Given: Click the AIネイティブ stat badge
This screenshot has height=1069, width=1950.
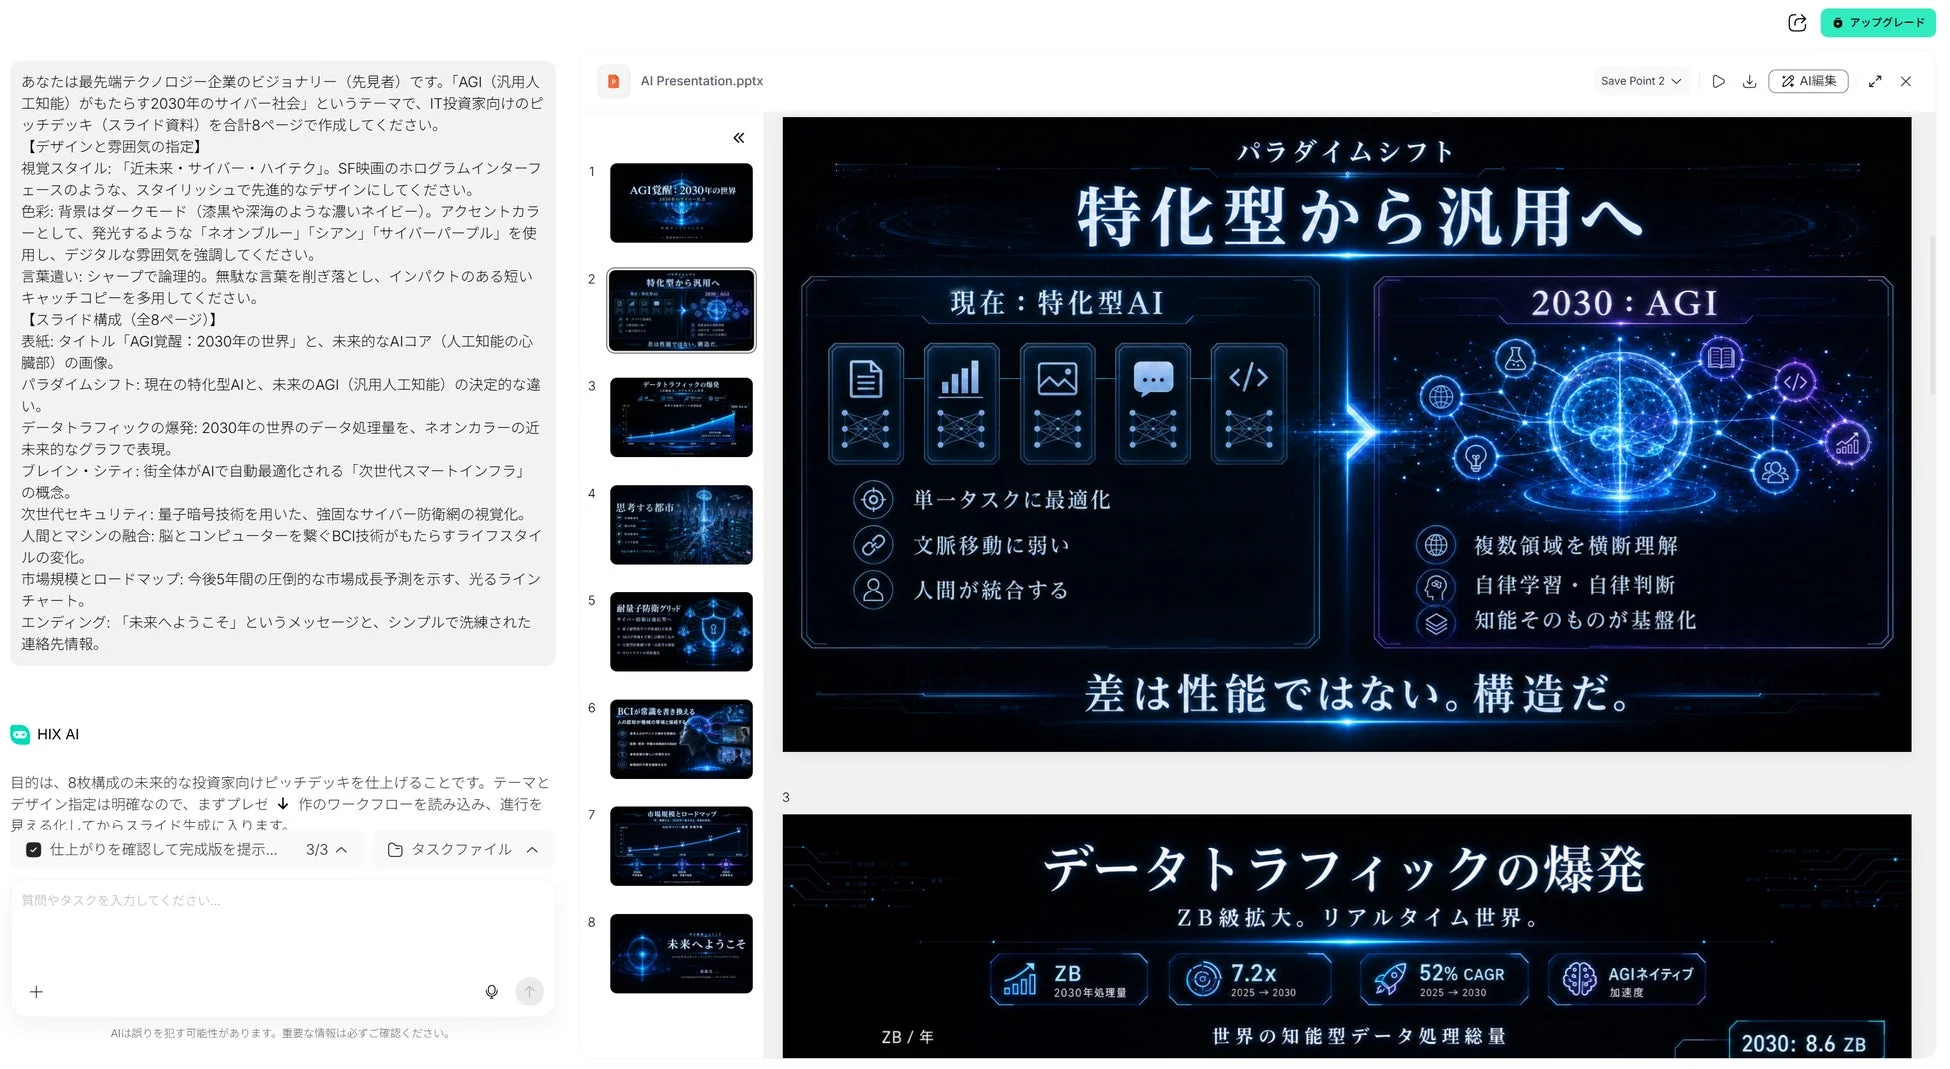Looking at the screenshot, I should 1627,979.
